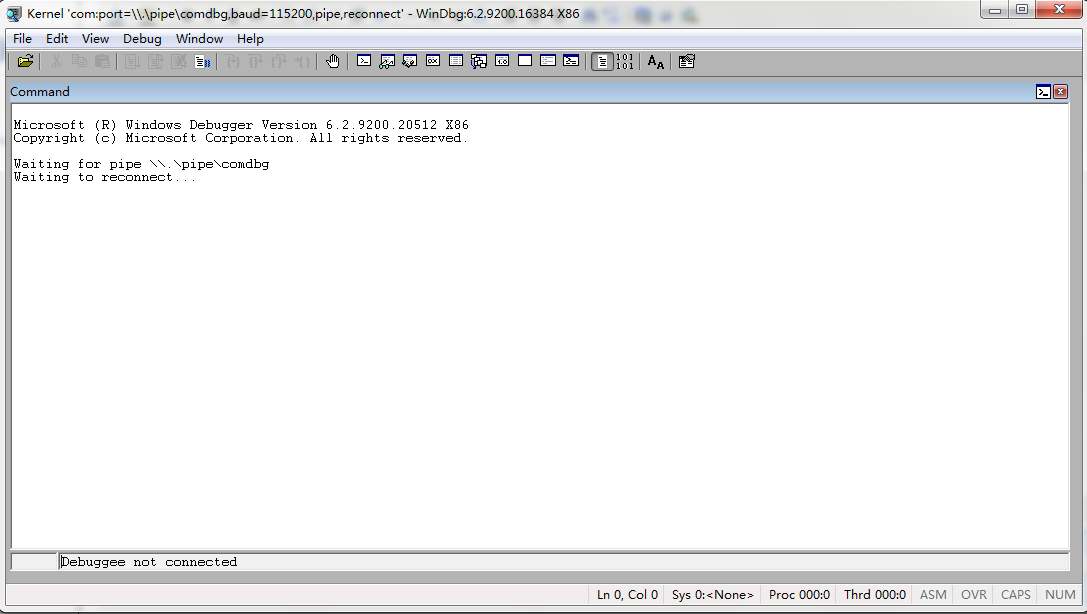The height and width of the screenshot is (614, 1087).
Task: Click the Restart toolbar icon
Action: point(155,62)
